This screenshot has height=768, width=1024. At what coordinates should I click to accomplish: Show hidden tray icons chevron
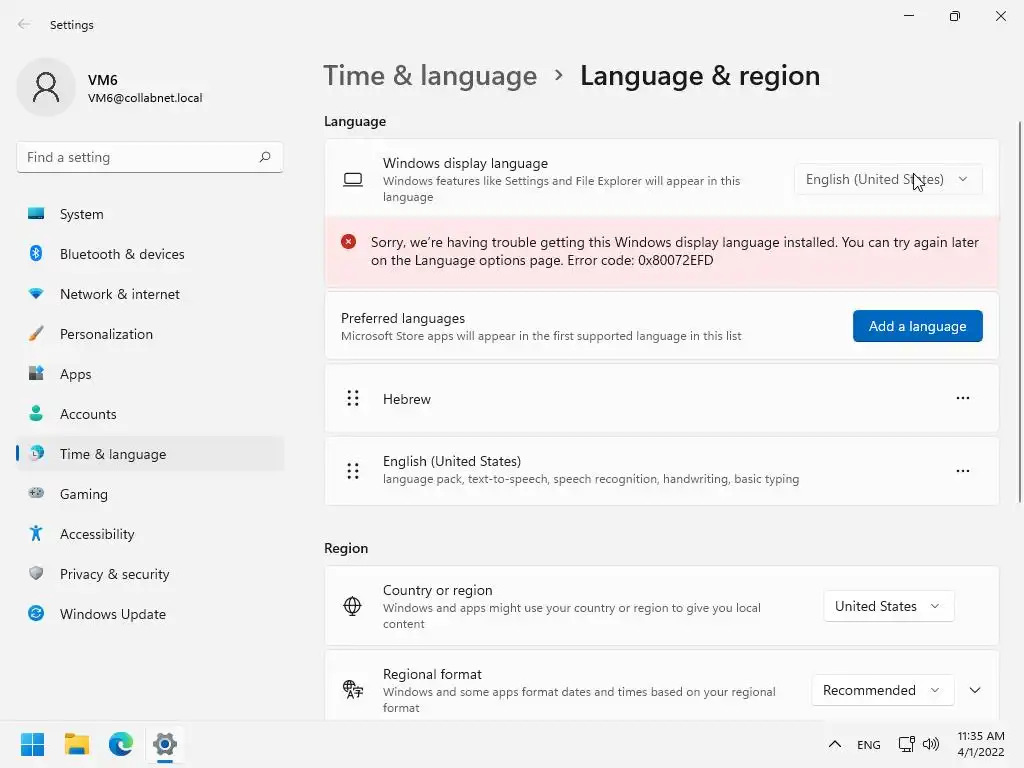pyautogui.click(x=835, y=744)
